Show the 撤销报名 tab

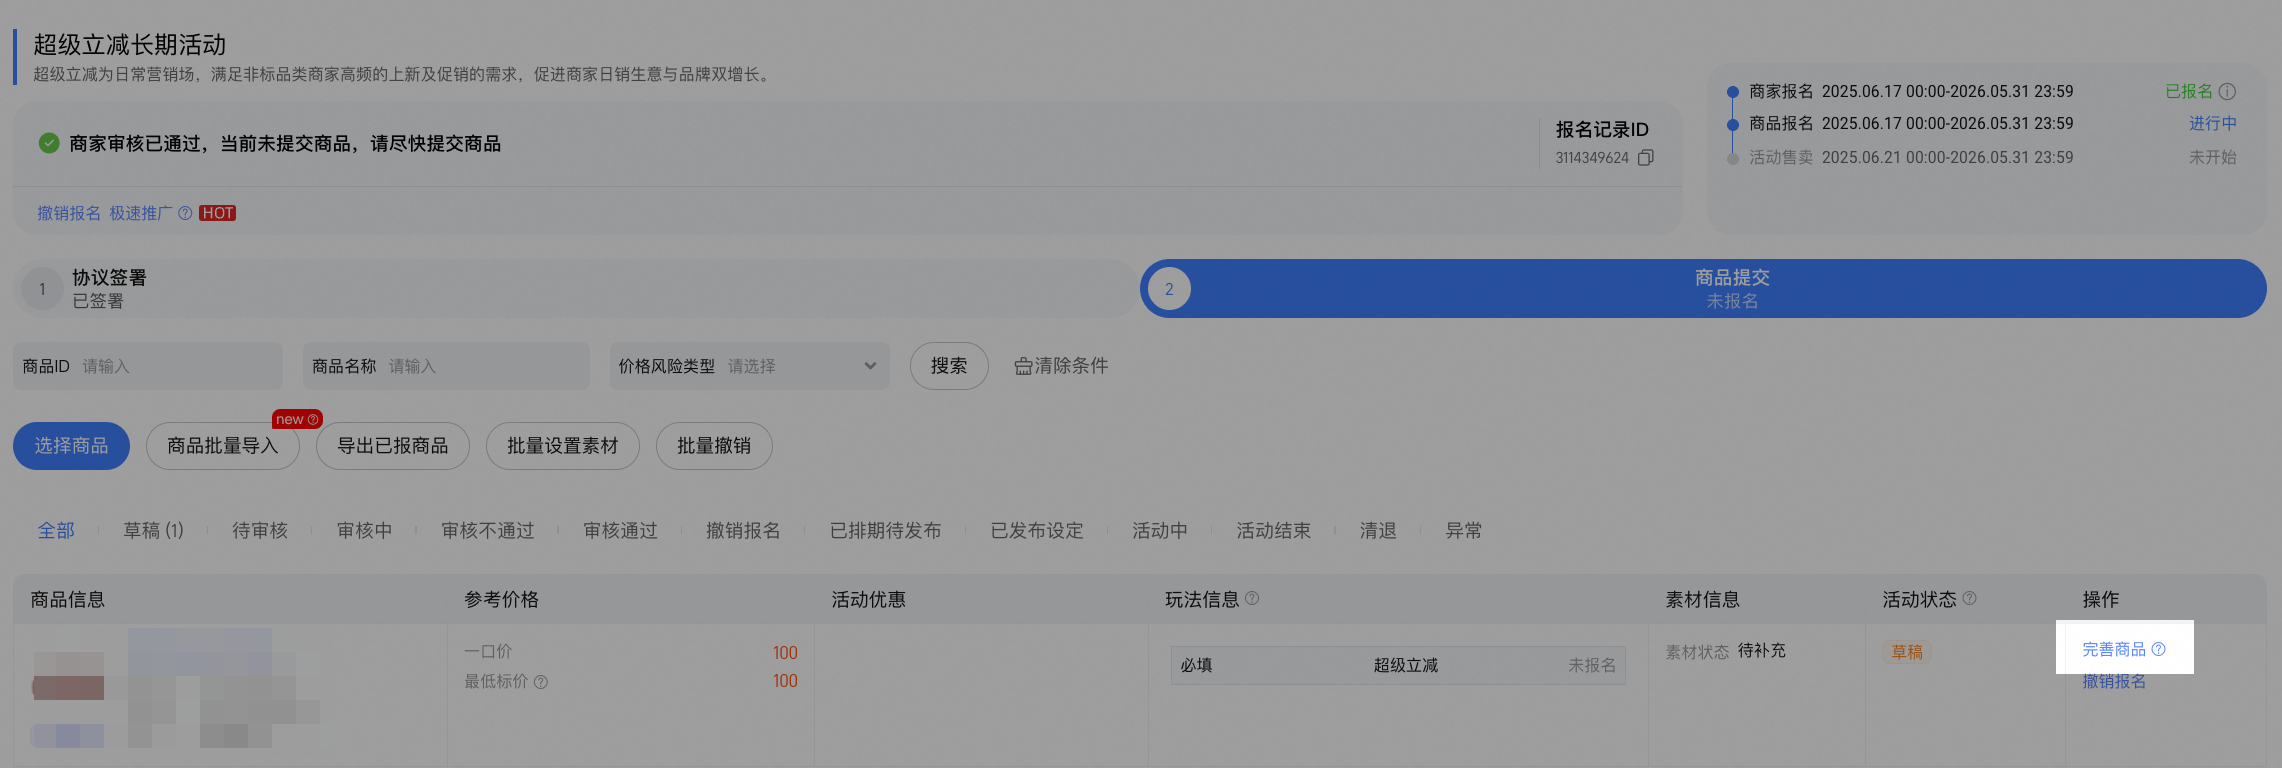(743, 530)
